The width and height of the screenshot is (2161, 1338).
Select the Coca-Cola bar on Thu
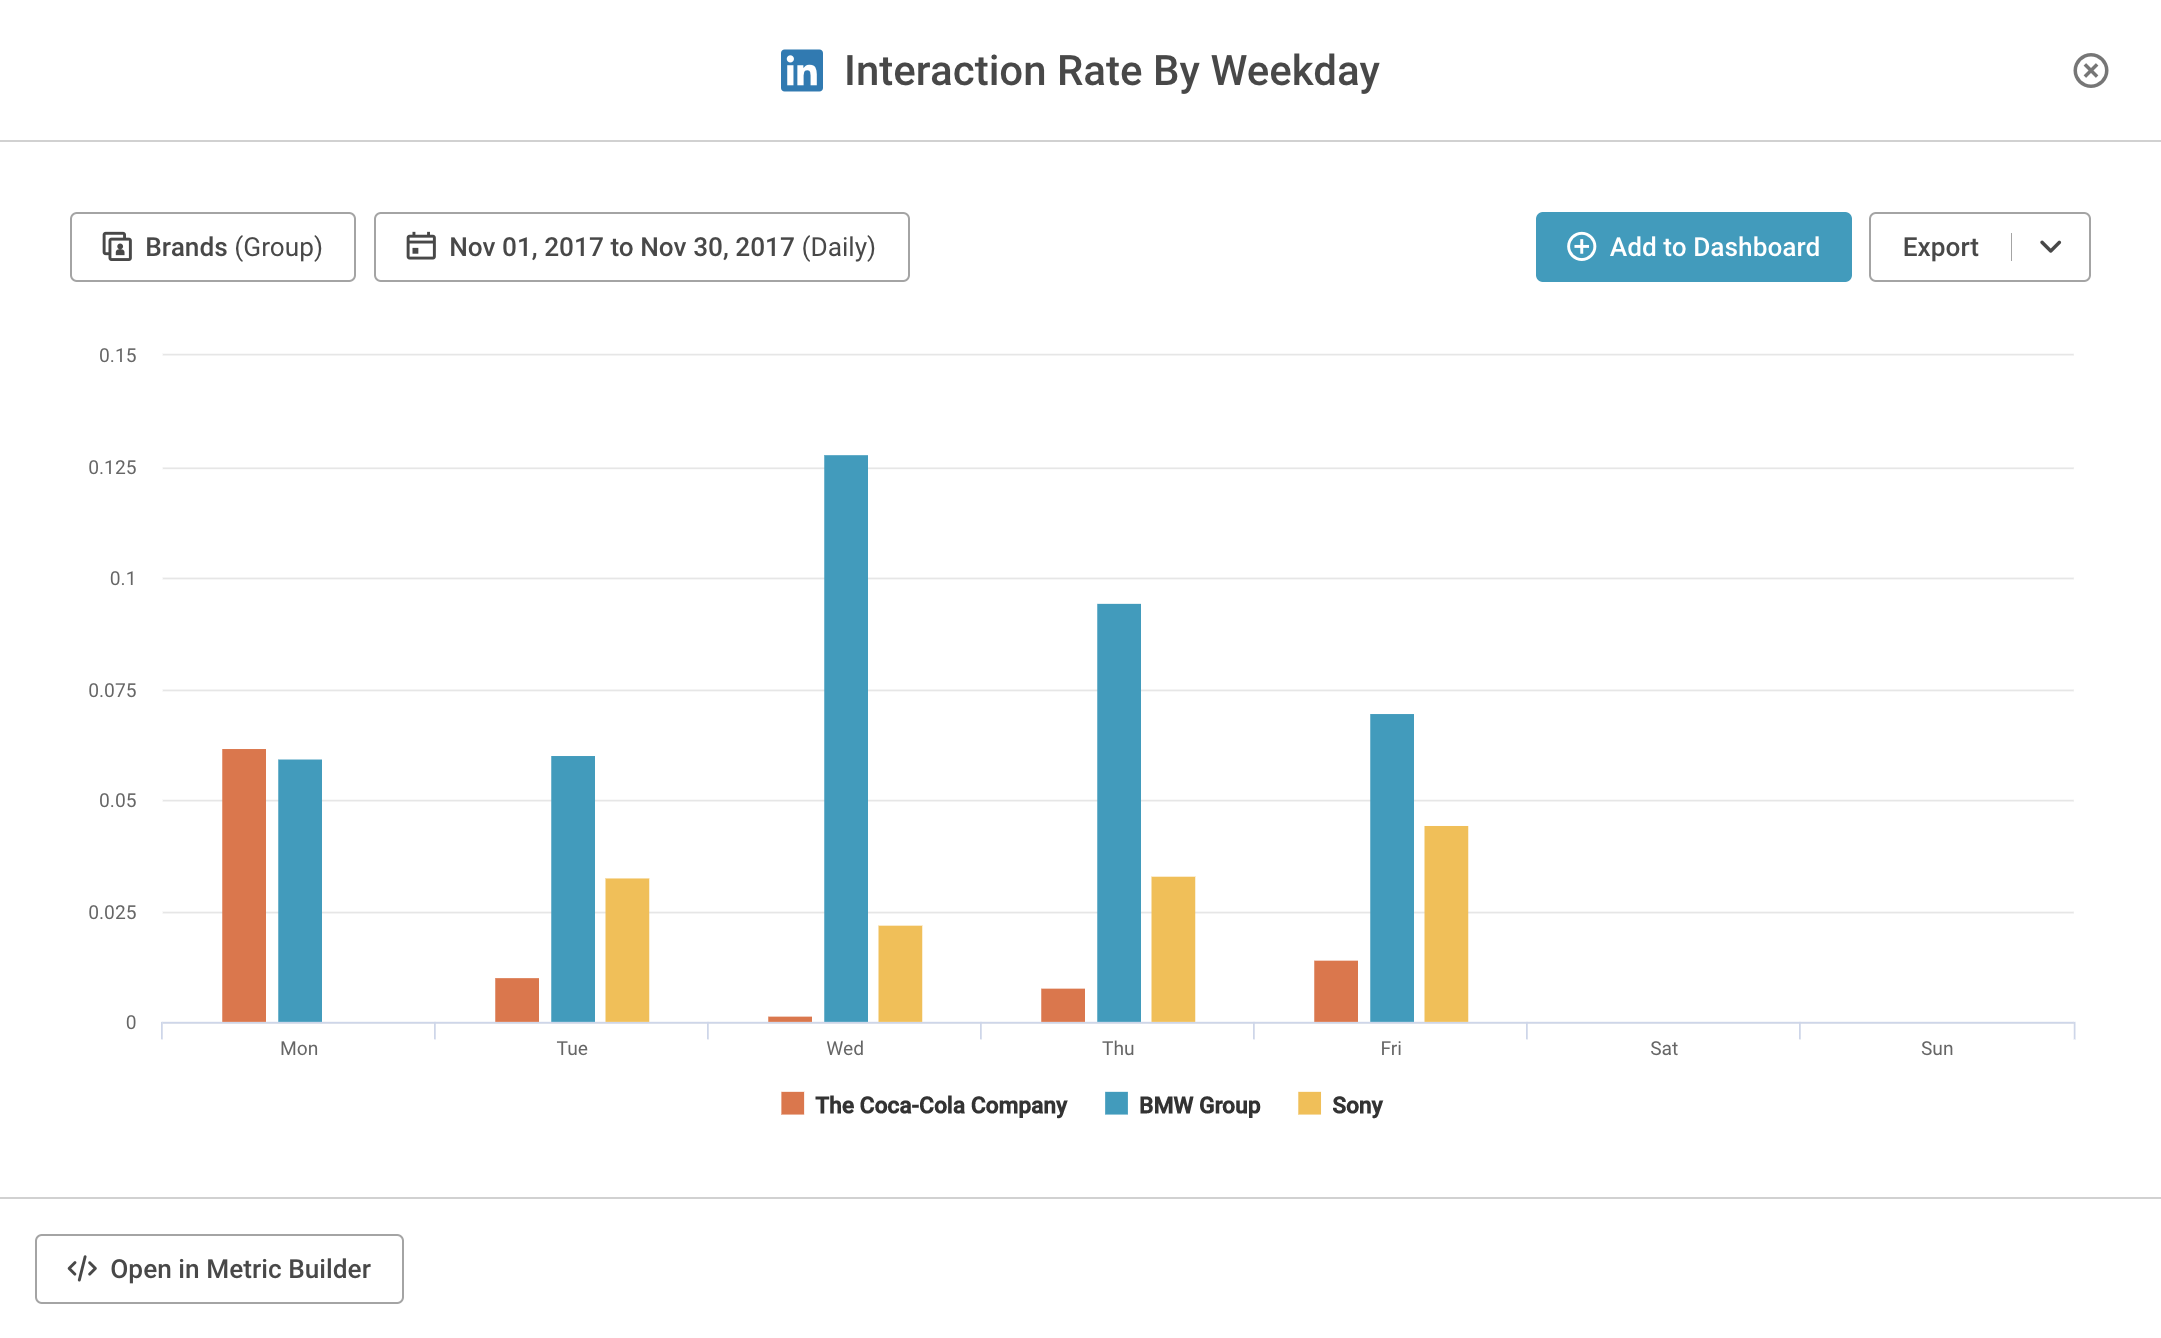(x=1063, y=1006)
